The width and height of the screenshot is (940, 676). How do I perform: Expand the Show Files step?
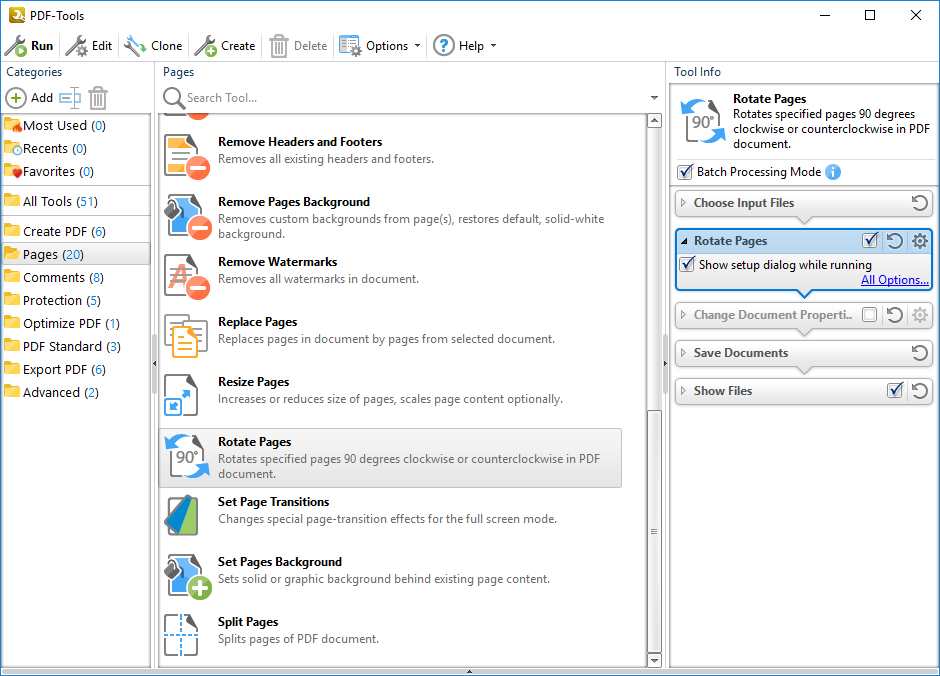683,391
